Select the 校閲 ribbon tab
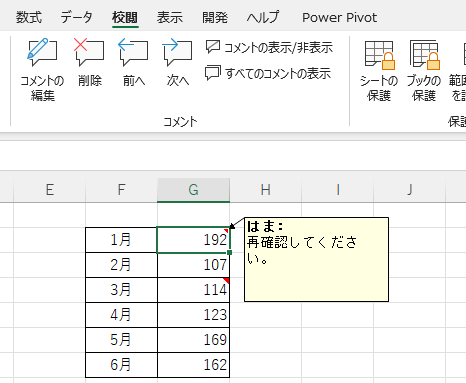466x383 pixels. point(125,17)
